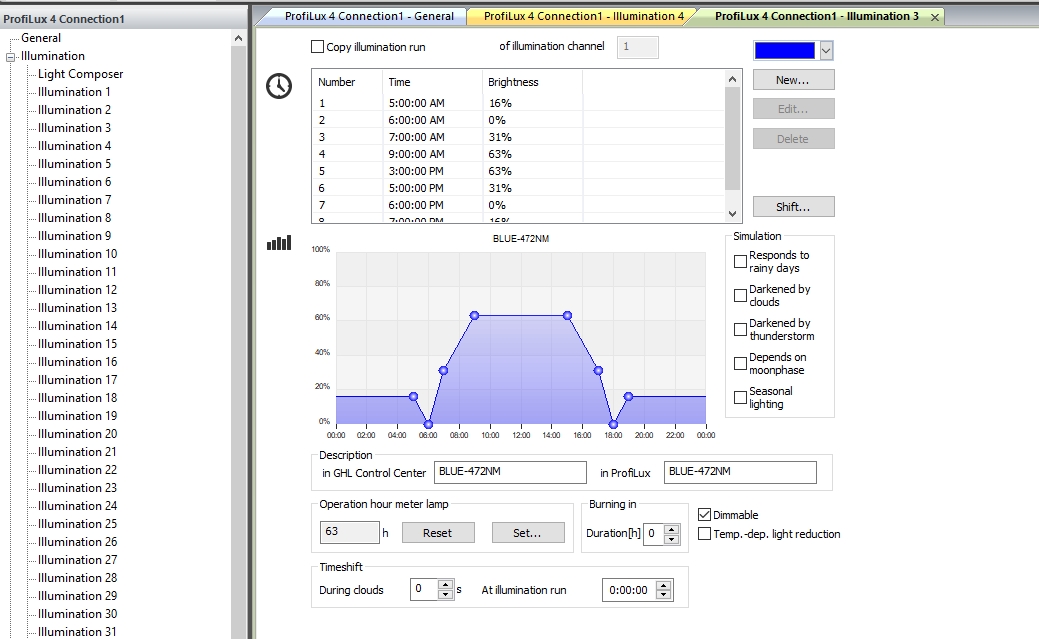Click the New... button

coord(793,80)
